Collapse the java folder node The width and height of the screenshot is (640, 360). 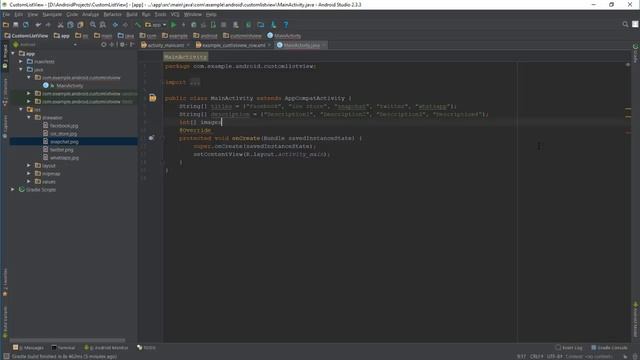(21, 69)
